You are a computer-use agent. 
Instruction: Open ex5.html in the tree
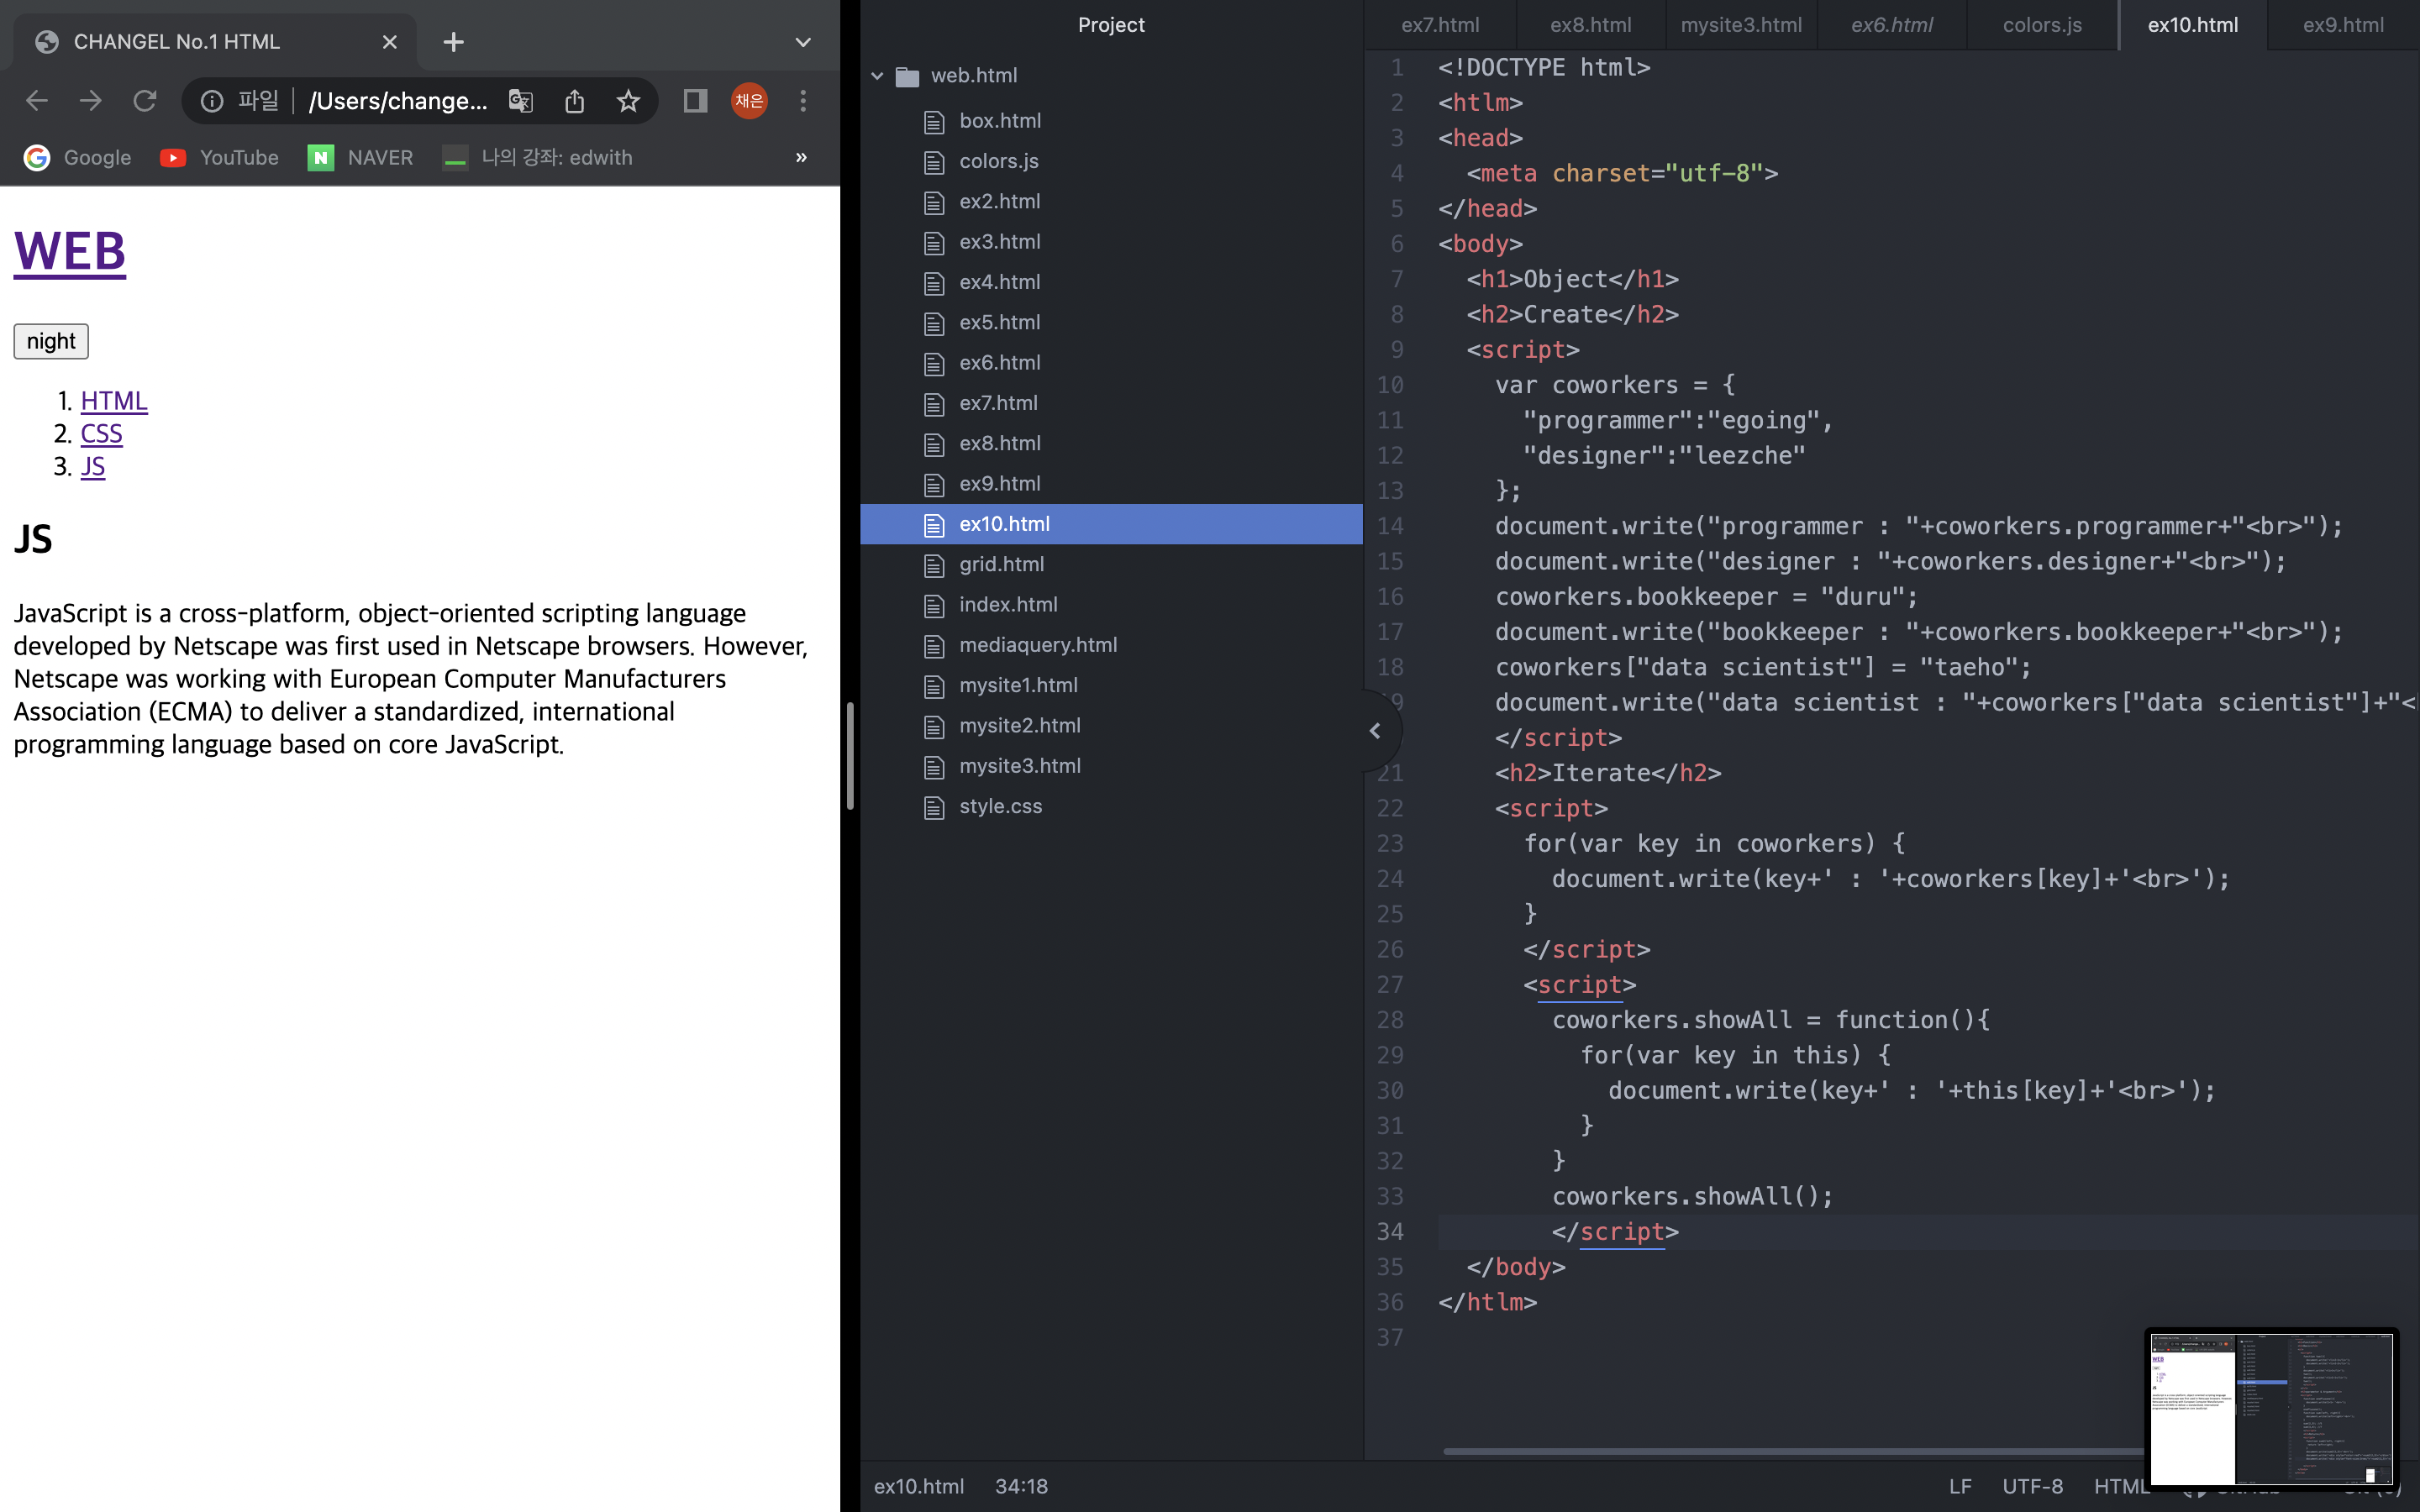click(x=1000, y=322)
